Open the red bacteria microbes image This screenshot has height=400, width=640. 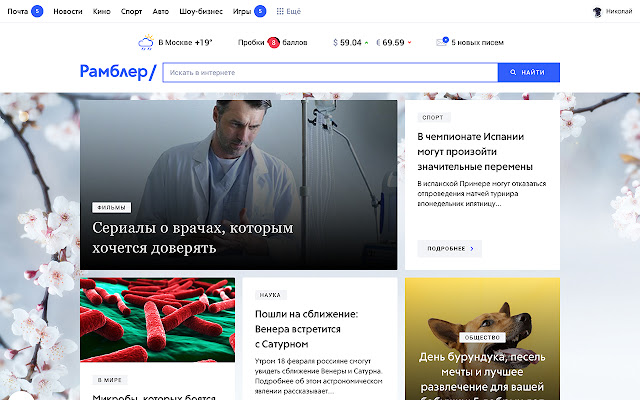(158, 320)
